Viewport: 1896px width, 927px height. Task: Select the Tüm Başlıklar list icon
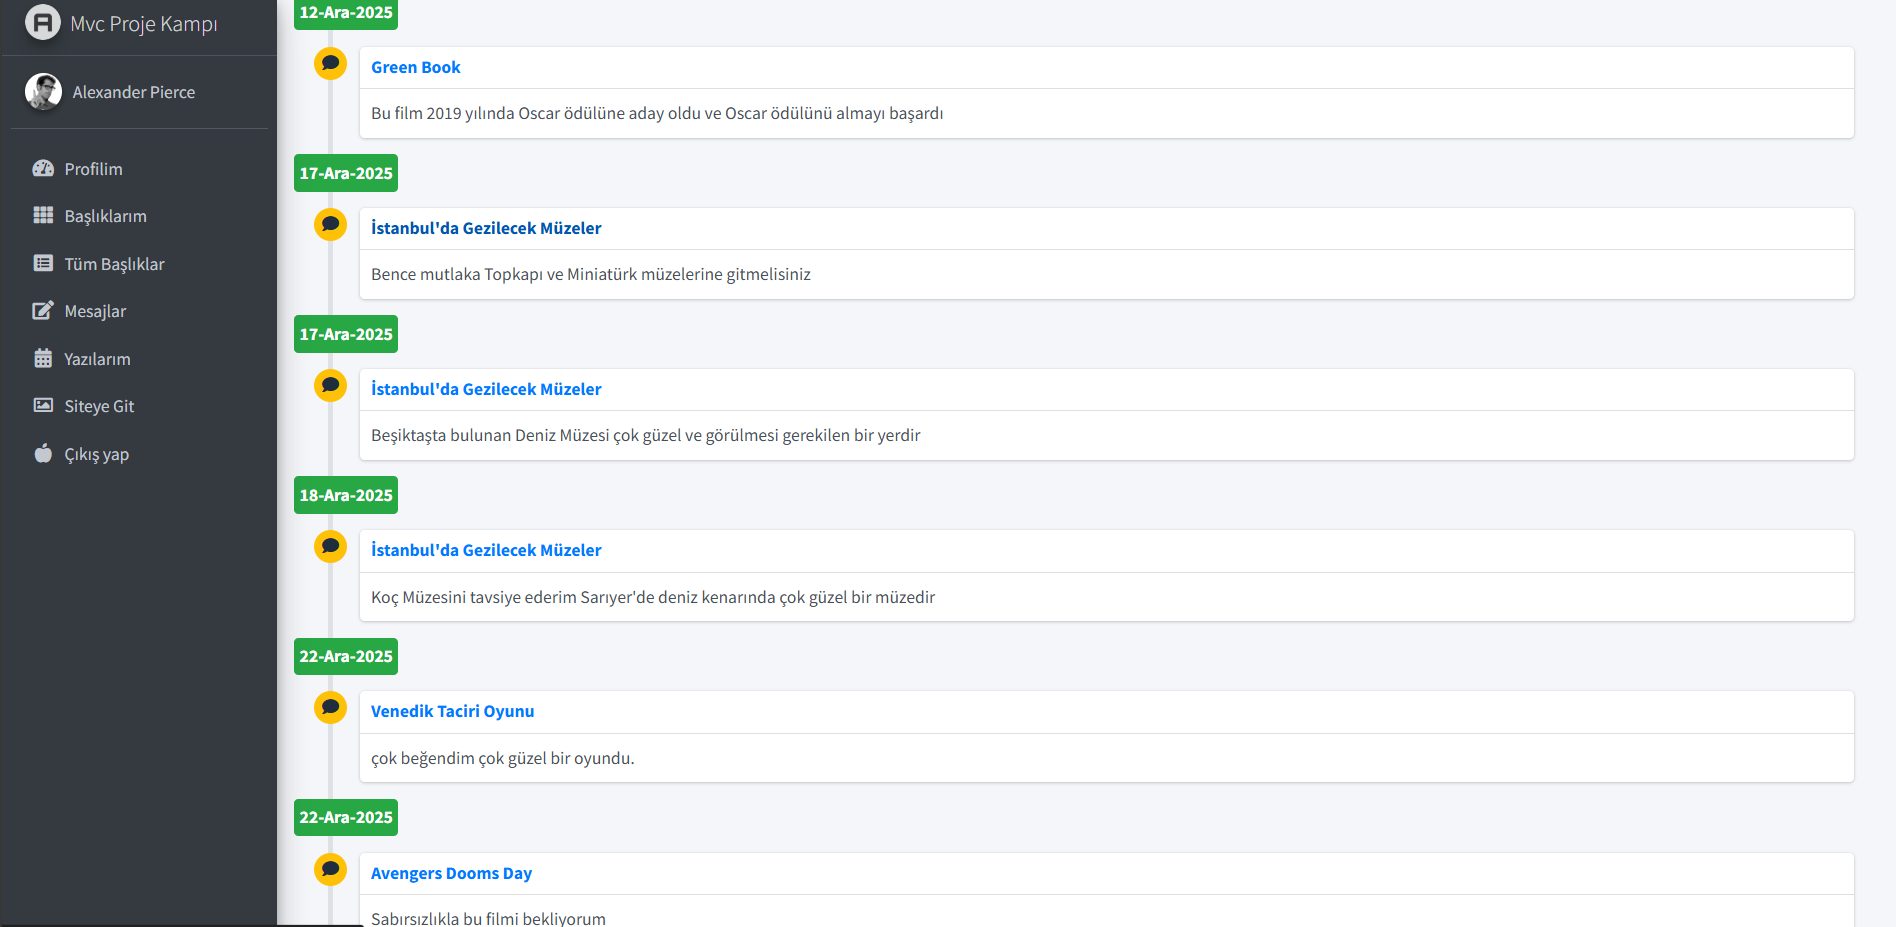43,264
